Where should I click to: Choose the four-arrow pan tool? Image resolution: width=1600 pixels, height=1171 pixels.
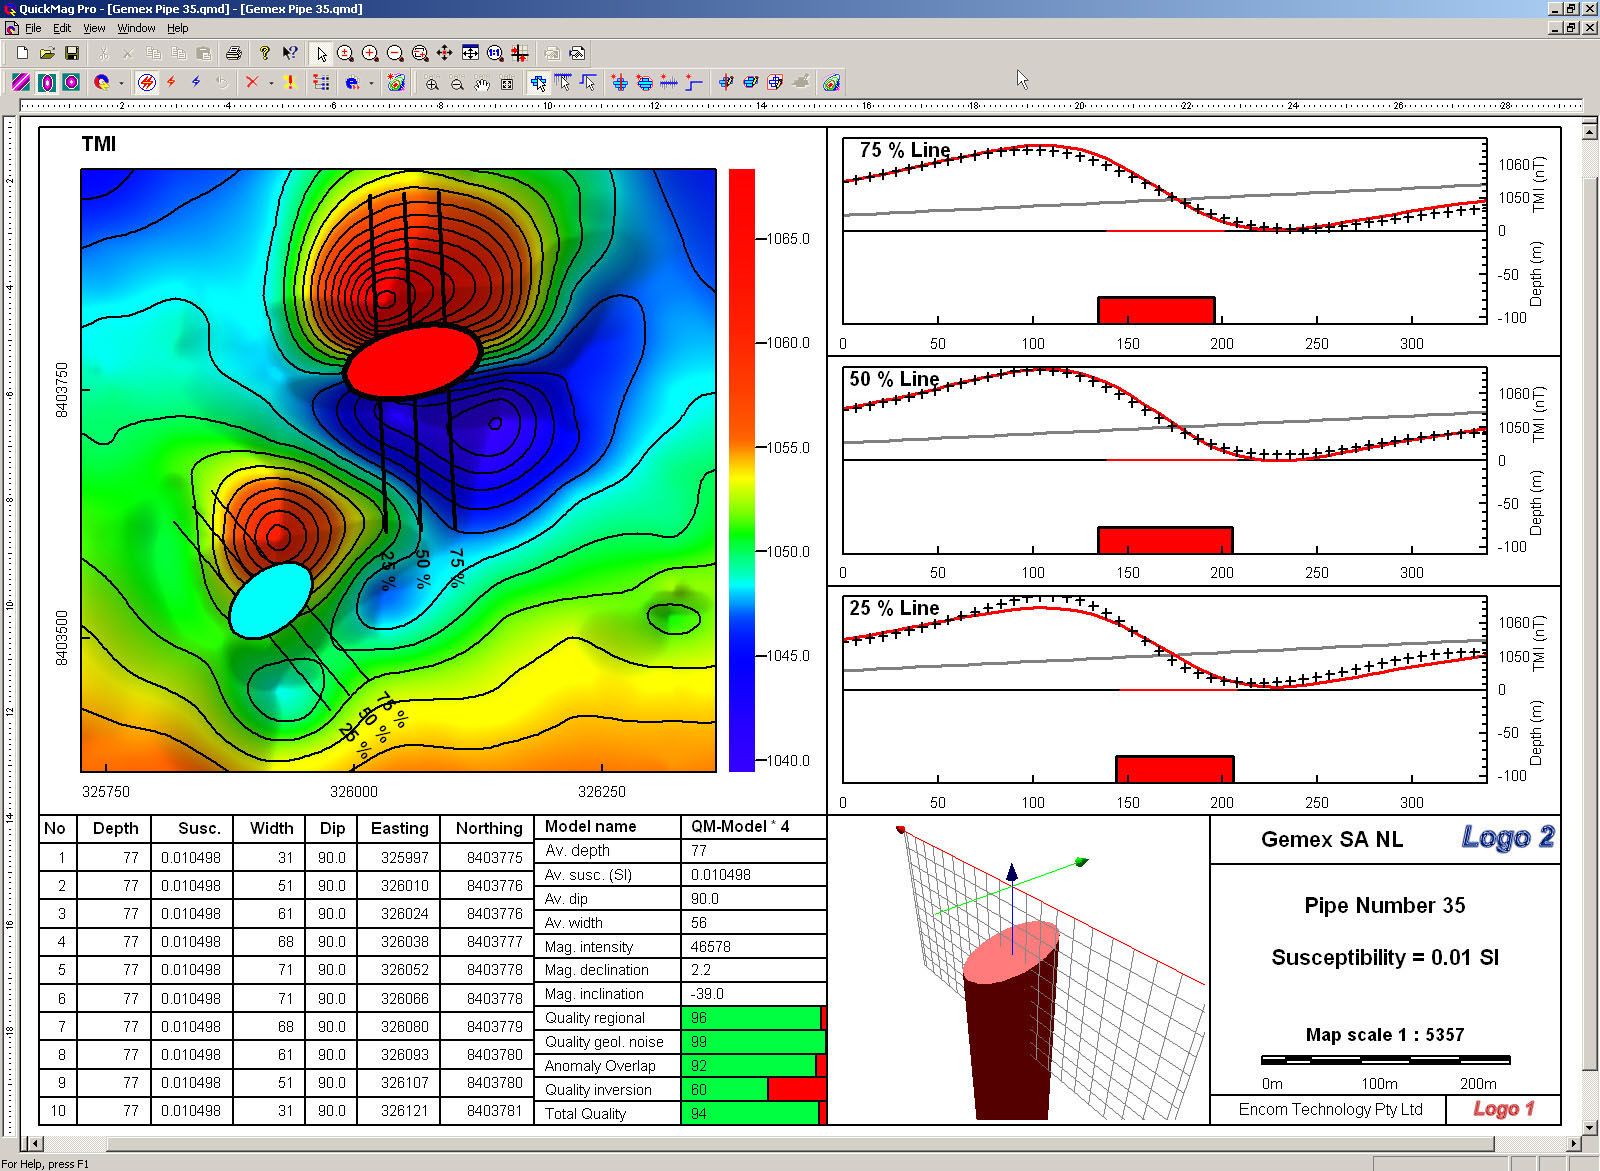pyautogui.click(x=444, y=53)
